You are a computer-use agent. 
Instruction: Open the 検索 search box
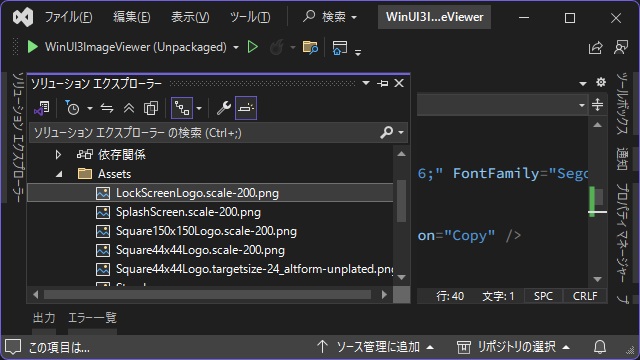[x=330, y=17]
